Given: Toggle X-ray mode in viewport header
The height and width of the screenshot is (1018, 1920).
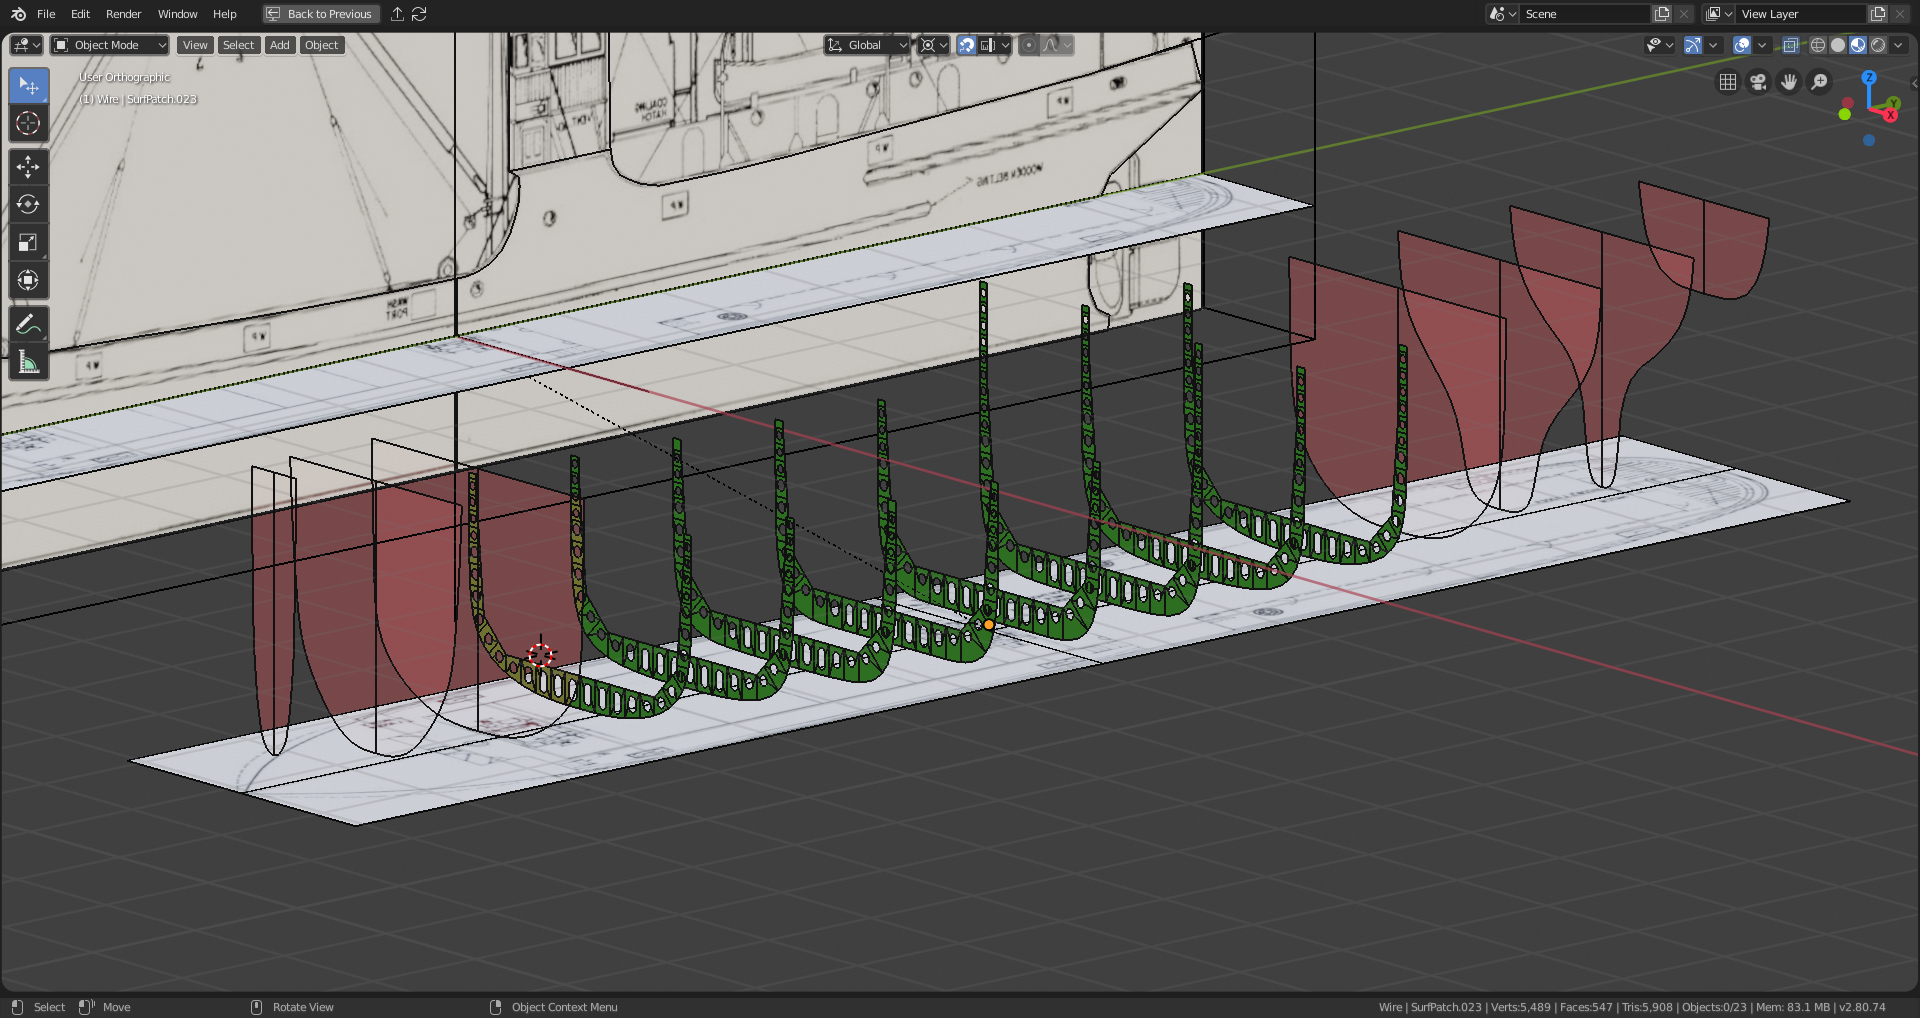Looking at the screenshot, I should (1790, 45).
